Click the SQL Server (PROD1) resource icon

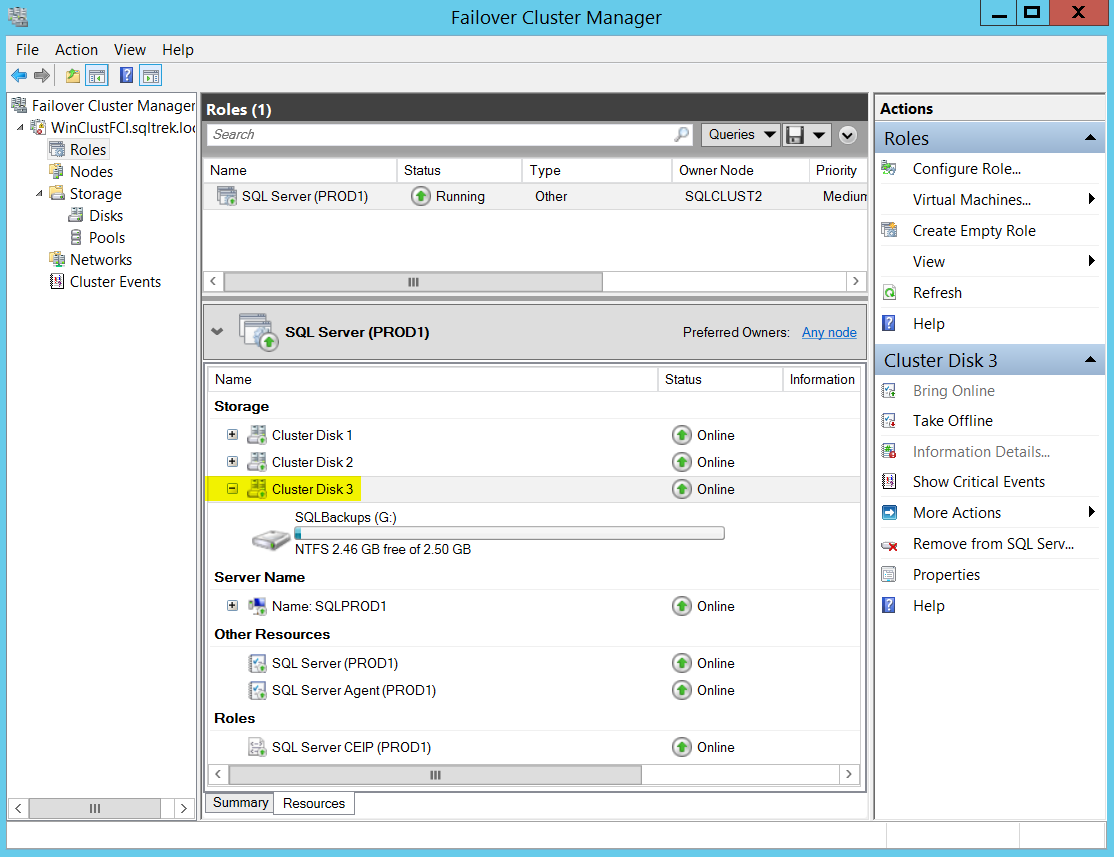pos(256,663)
